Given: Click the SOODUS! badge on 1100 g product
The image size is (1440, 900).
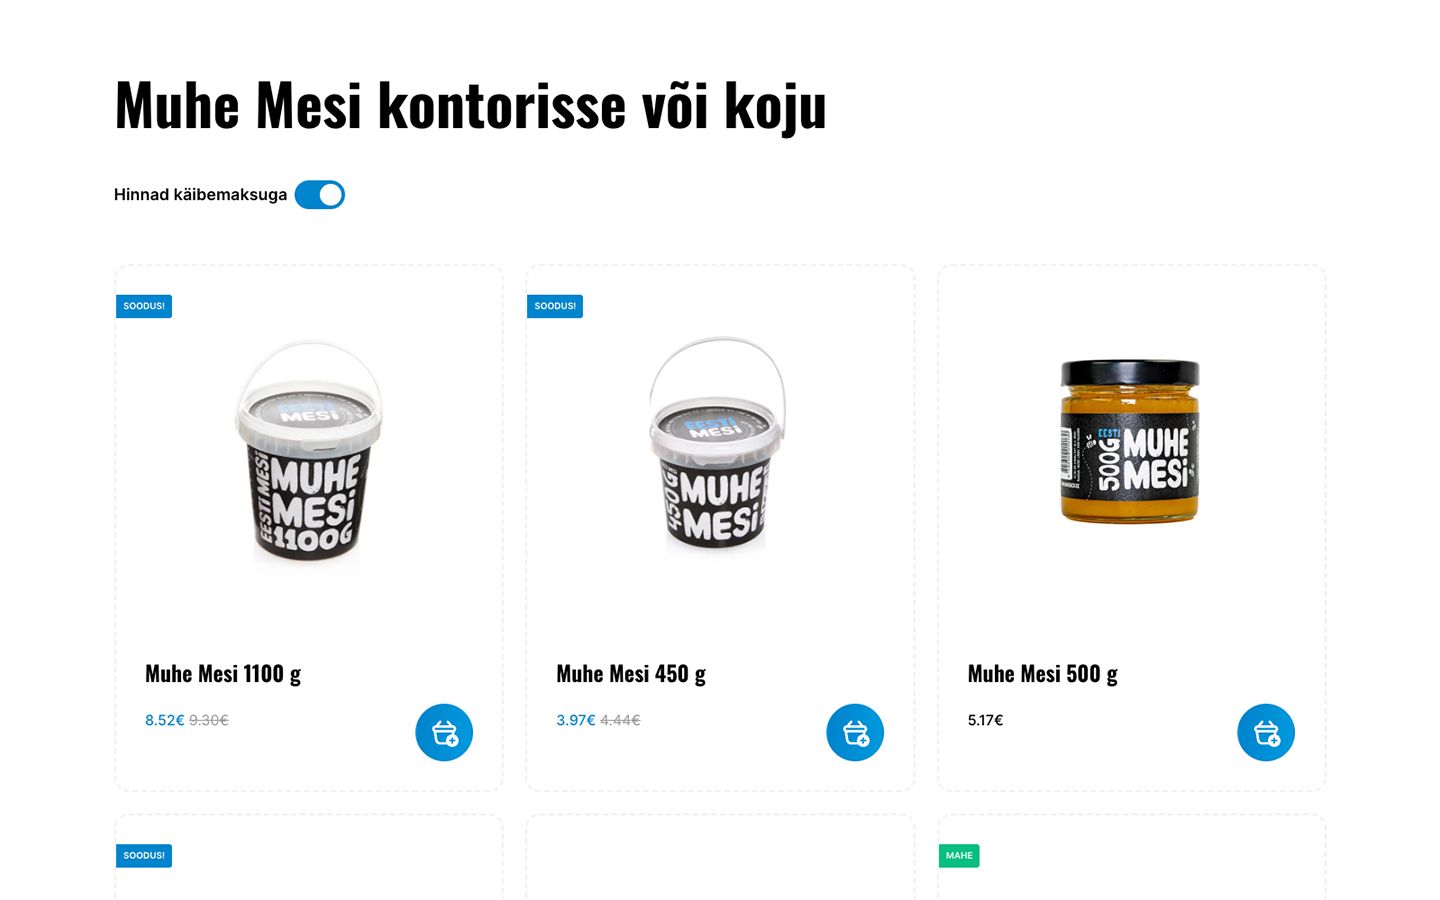Looking at the screenshot, I should click(144, 306).
